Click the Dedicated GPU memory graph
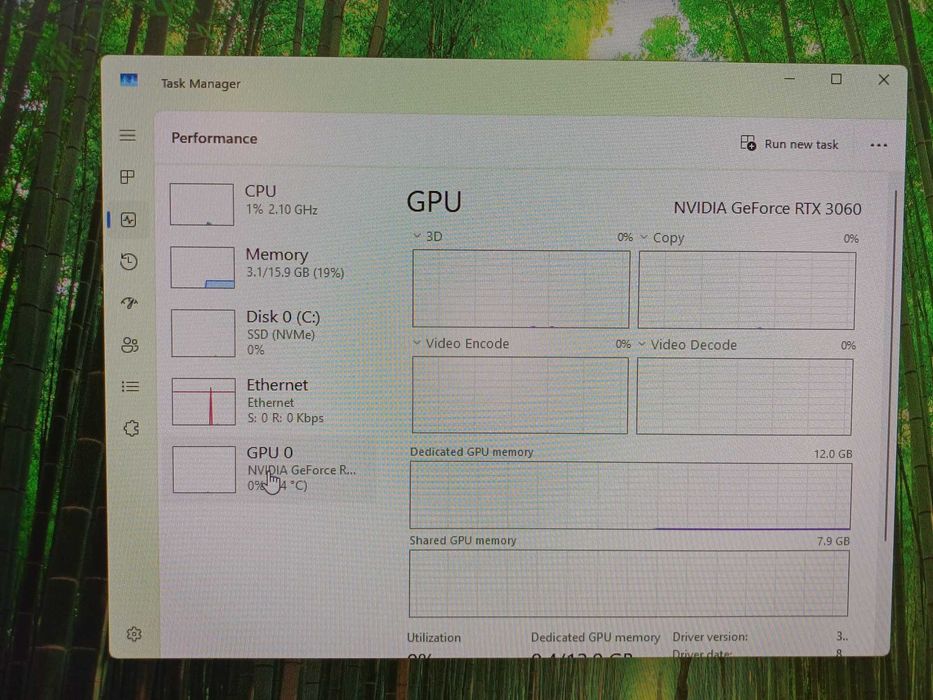 coord(630,496)
